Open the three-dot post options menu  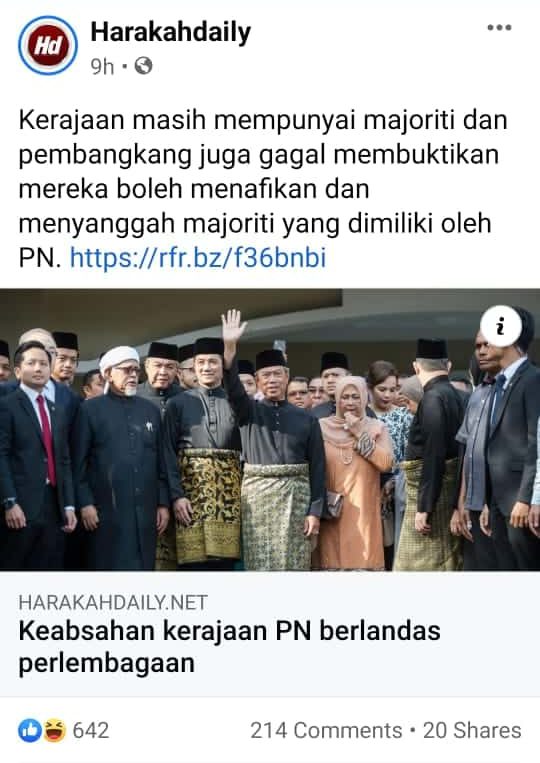500,28
